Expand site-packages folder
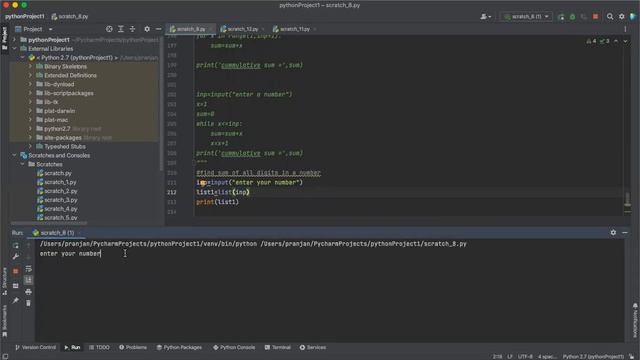 30,138
